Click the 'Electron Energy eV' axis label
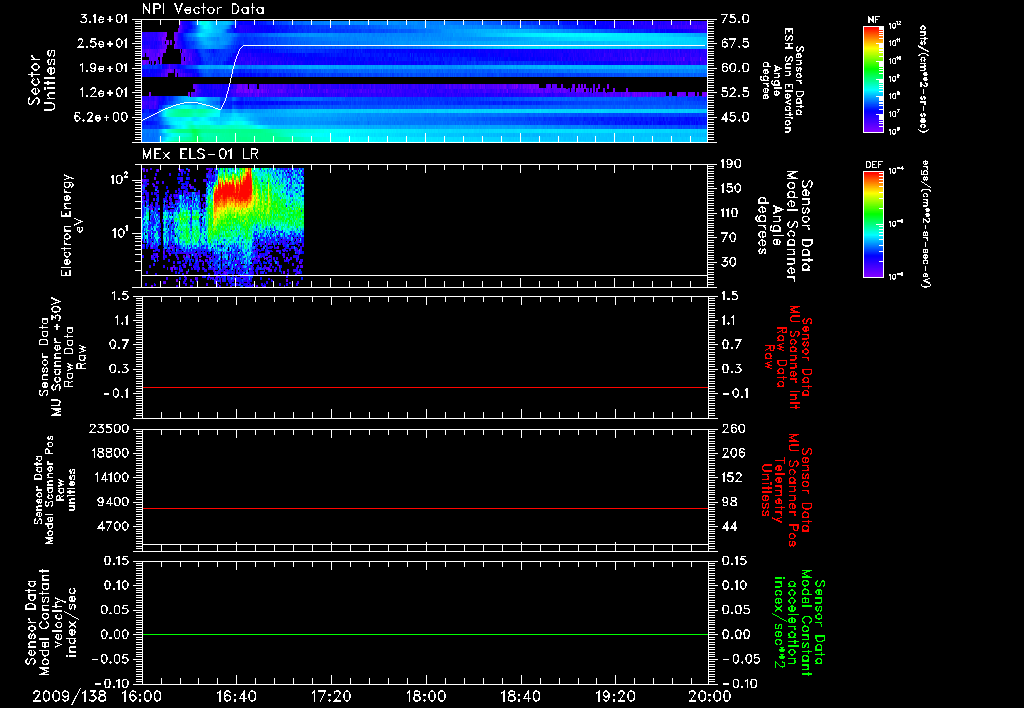 [72, 225]
